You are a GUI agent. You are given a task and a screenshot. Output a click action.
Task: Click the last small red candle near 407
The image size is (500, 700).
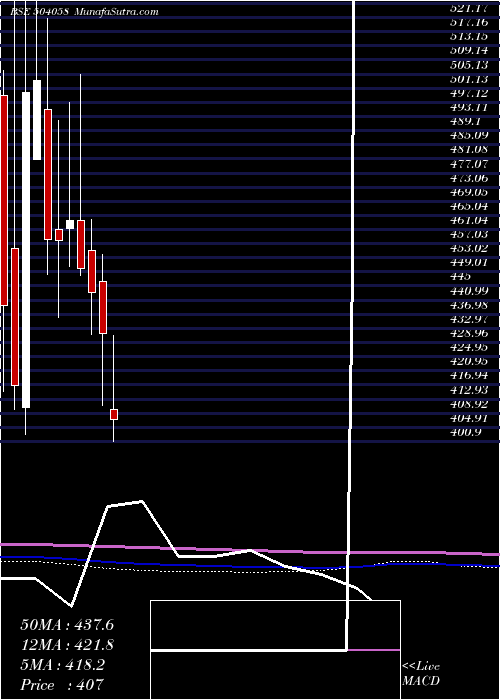[114, 414]
